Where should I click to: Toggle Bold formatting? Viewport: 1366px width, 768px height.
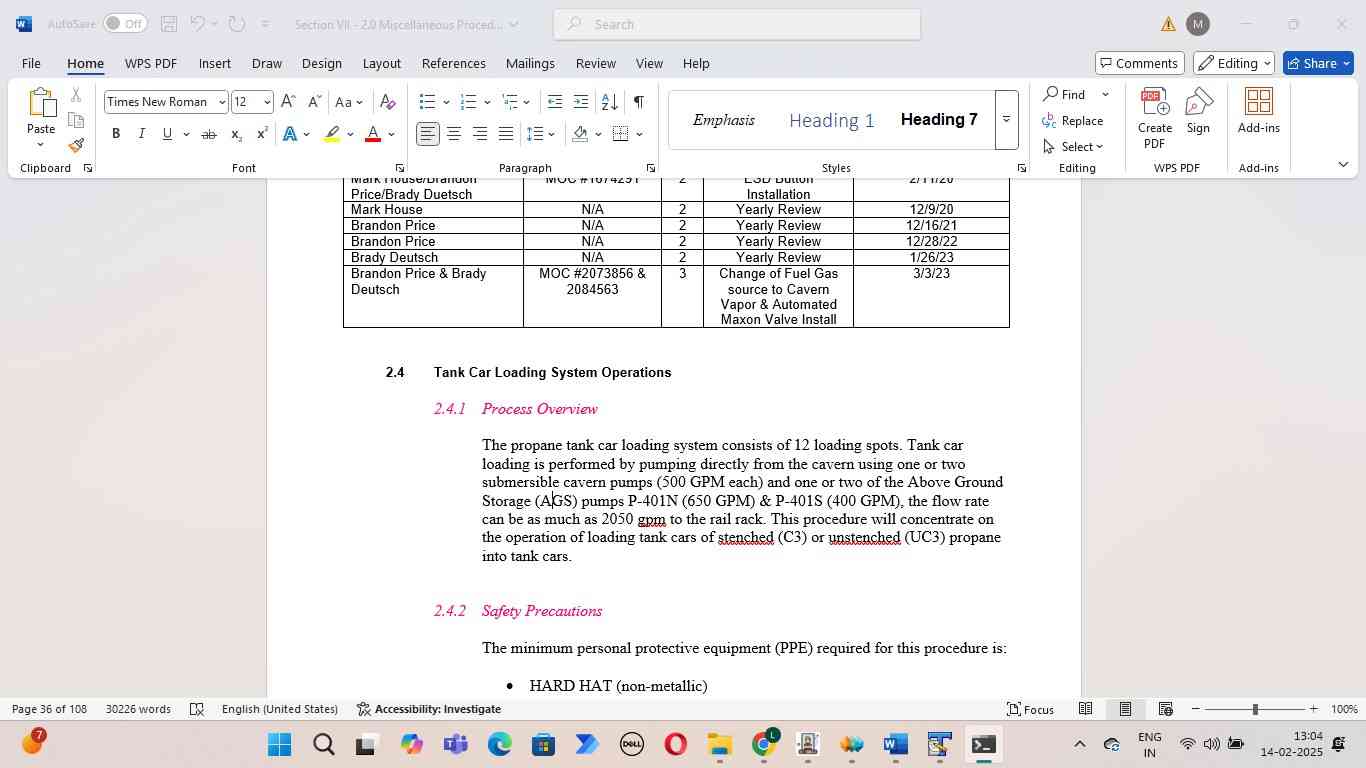(x=116, y=134)
